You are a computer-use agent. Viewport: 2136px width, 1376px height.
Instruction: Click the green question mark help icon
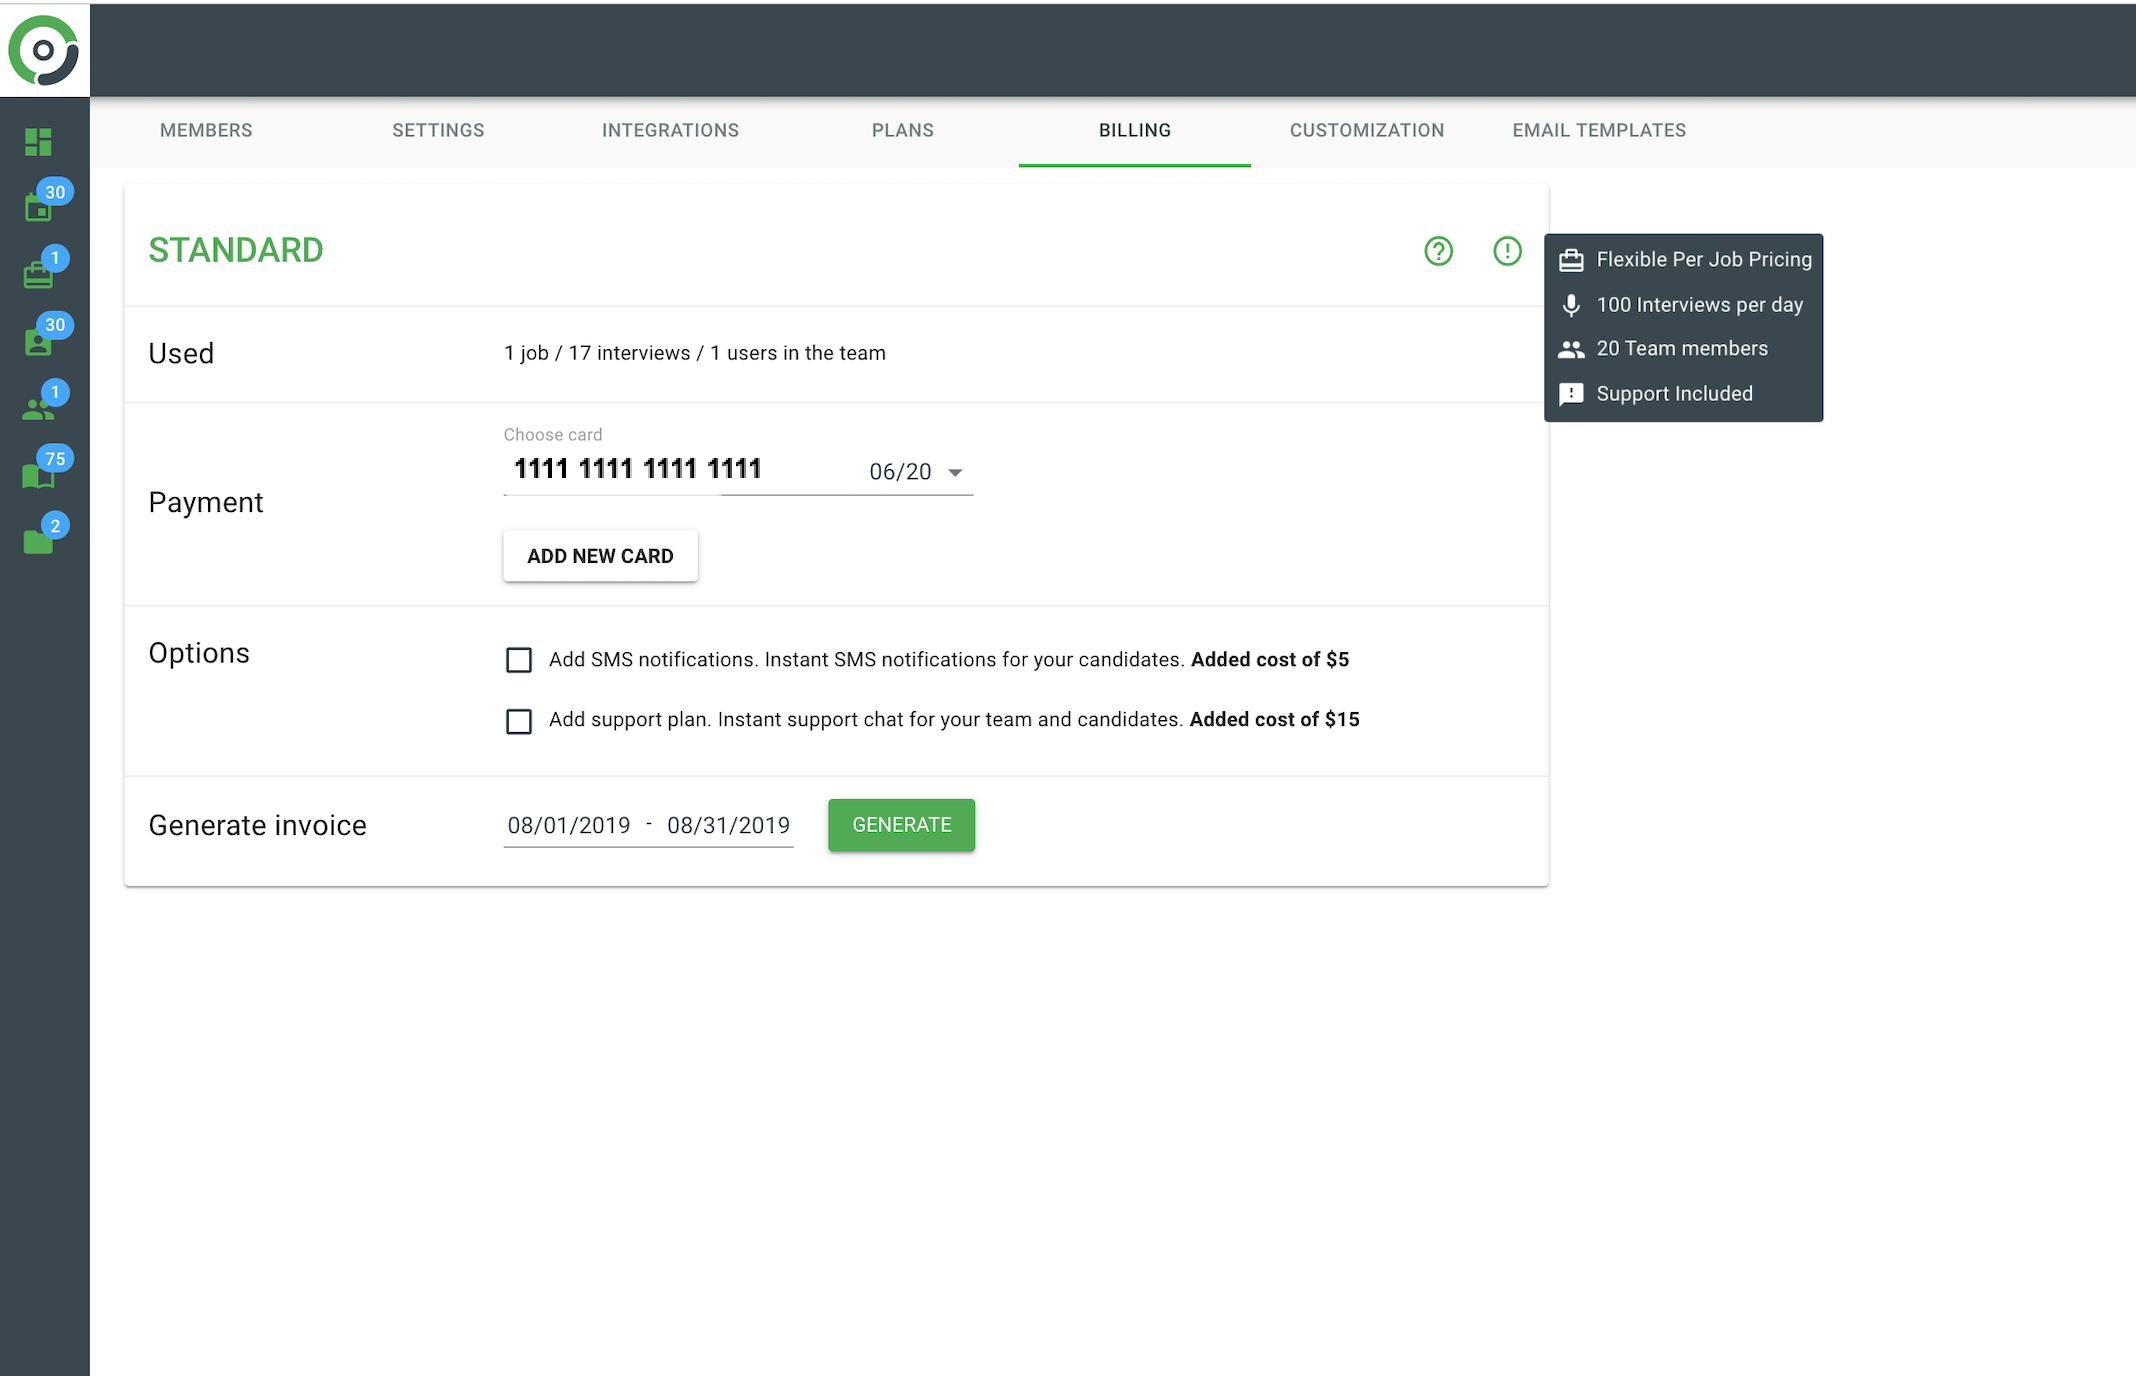(x=1438, y=251)
